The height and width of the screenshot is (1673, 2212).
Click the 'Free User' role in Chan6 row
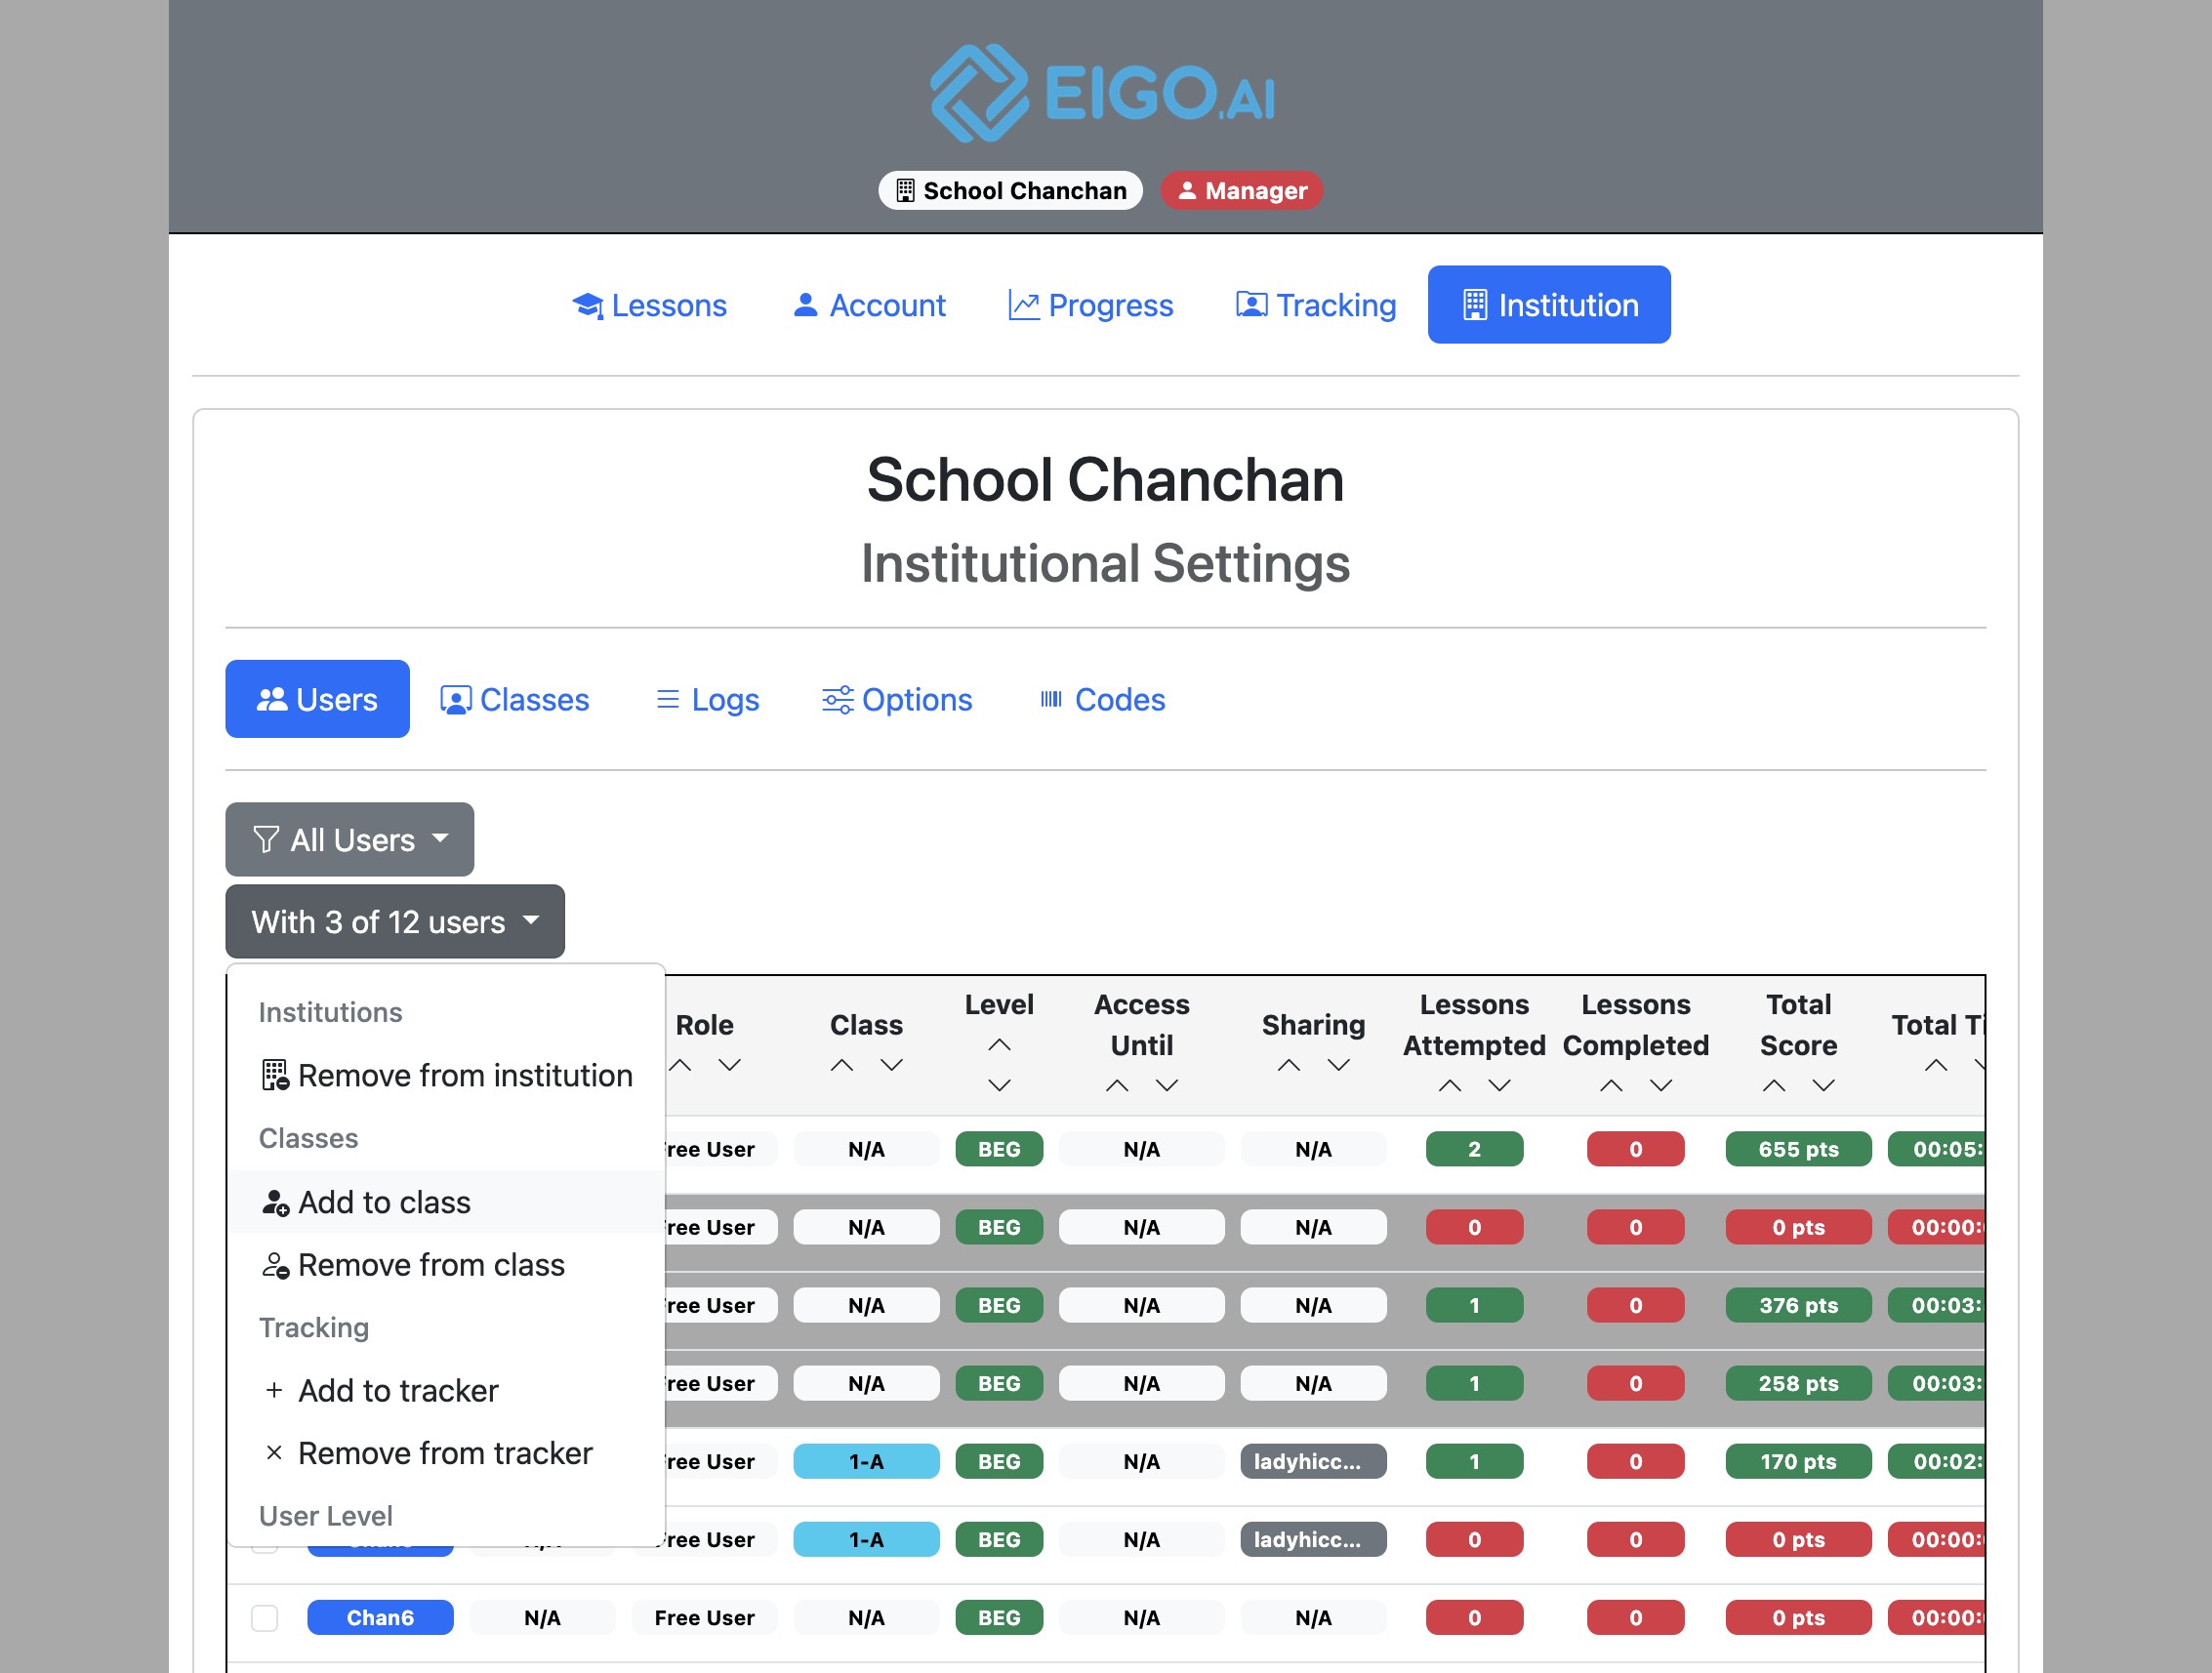tap(704, 1617)
